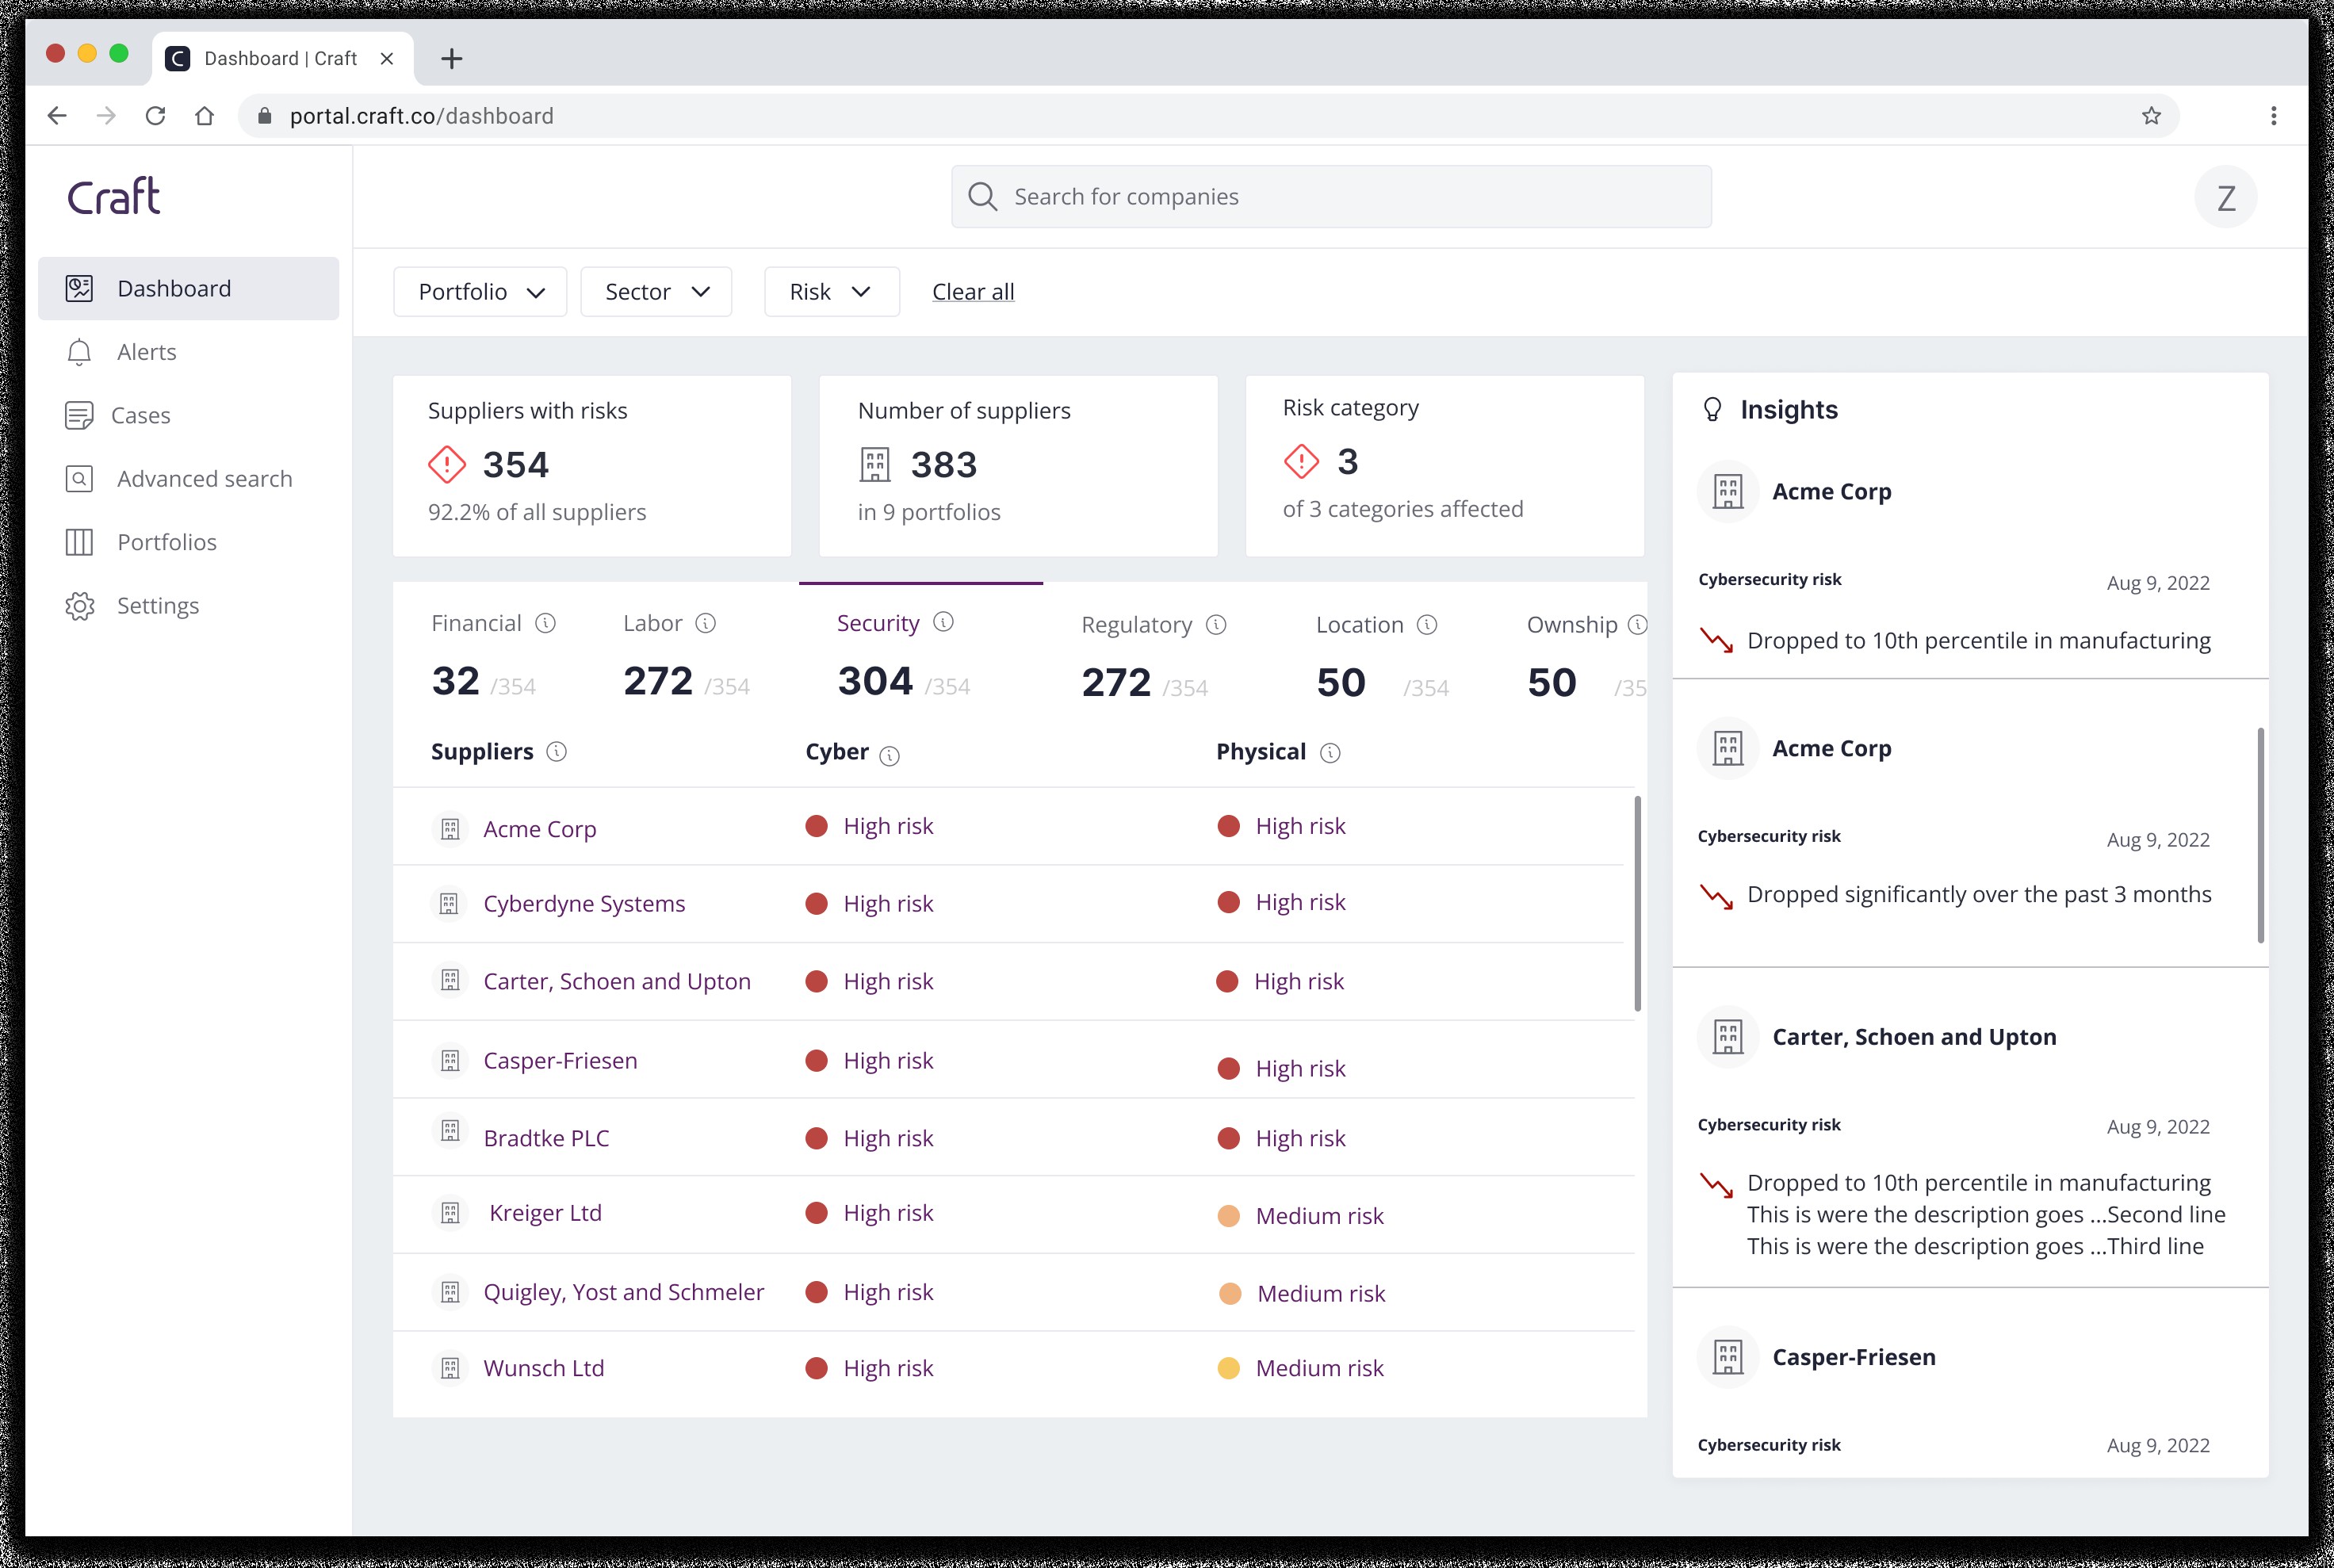This screenshot has width=2334, height=1568.
Task: Click the Clear all link
Action: tap(973, 292)
